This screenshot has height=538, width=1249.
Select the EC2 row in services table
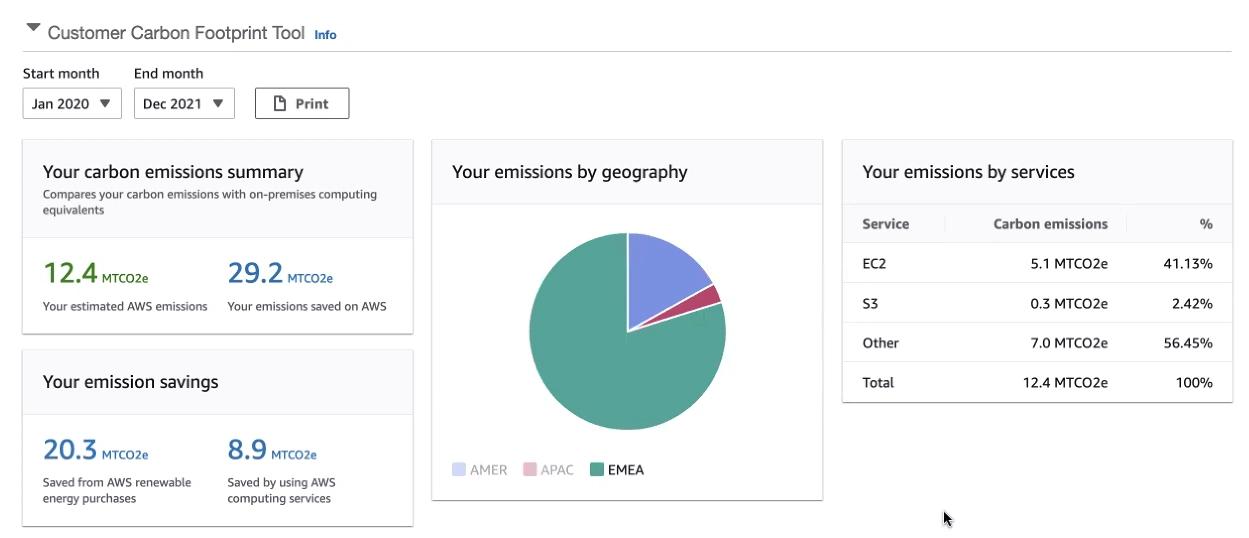tap(1036, 264)
